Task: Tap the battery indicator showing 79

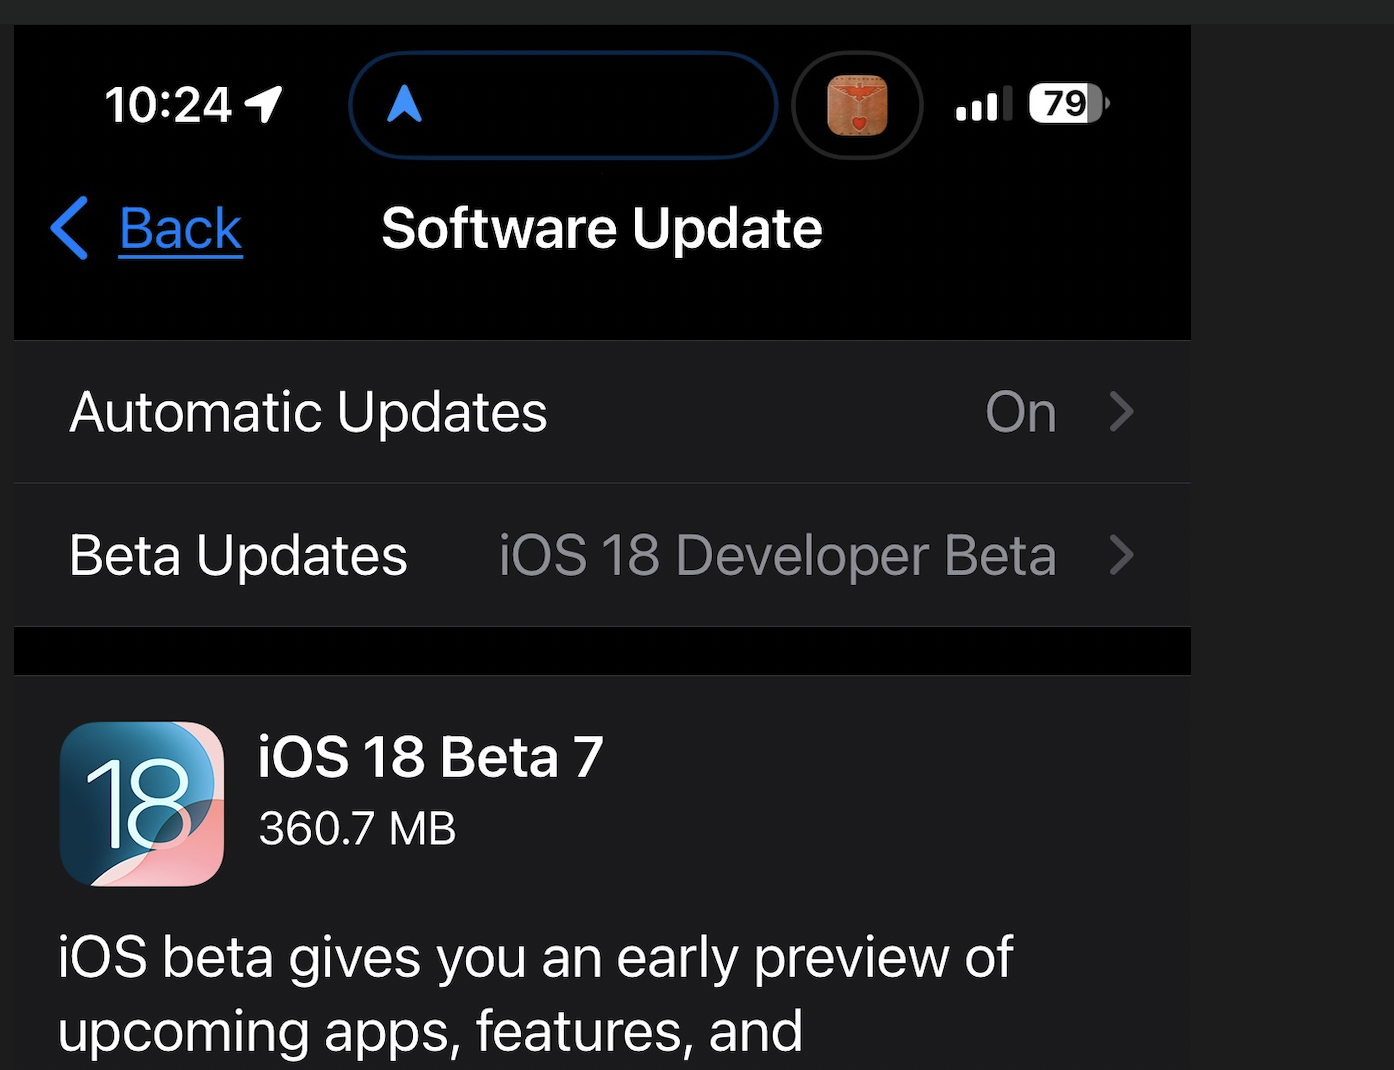Action: pos(1067,104)
